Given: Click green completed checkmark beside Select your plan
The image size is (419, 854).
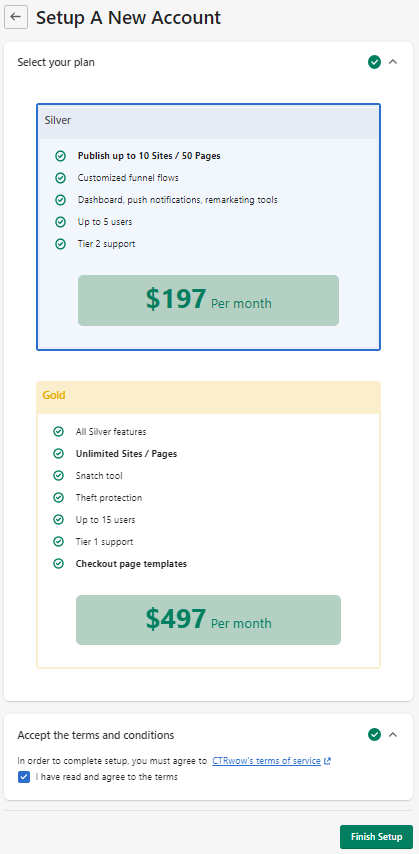Looking at the screenshot, I should pos(374,62).
